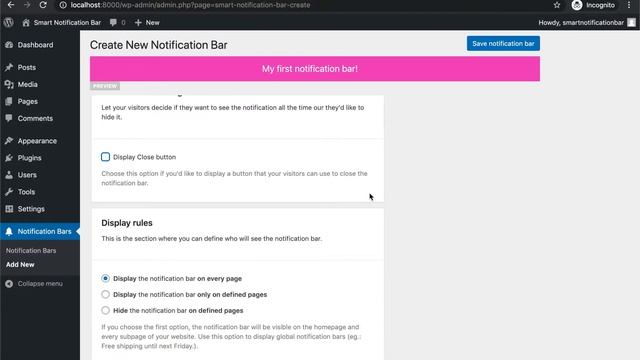Click the Incognito profile icon
640x360 pixels.
(x=577, y=5)
